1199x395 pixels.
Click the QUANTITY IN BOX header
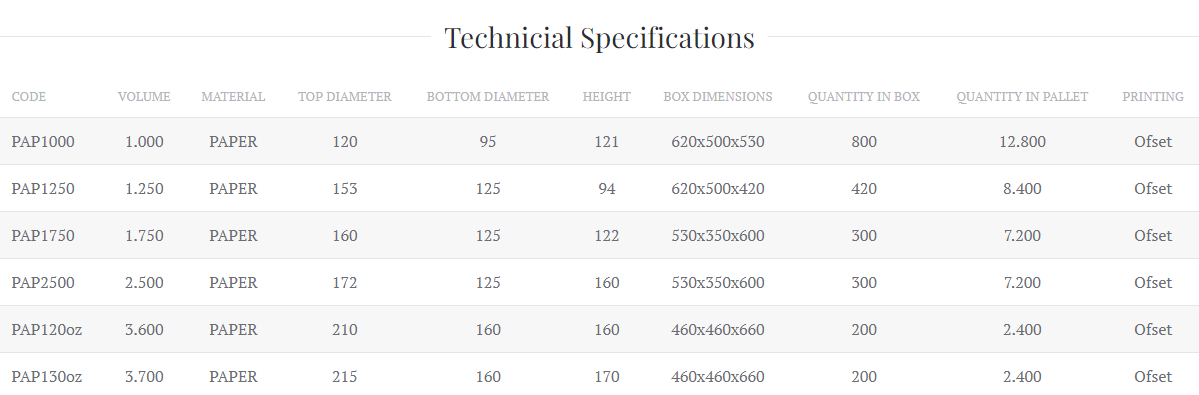tap(864, 97)
